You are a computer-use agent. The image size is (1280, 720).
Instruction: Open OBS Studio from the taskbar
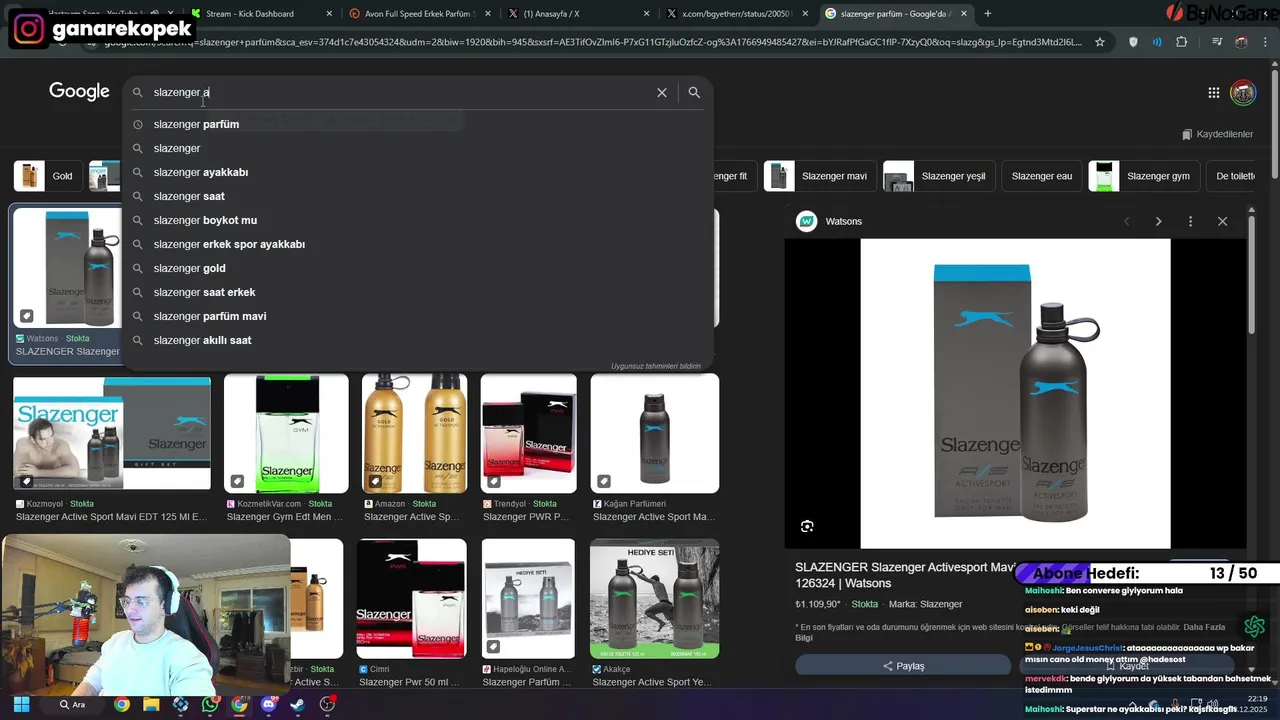[327, 704]
